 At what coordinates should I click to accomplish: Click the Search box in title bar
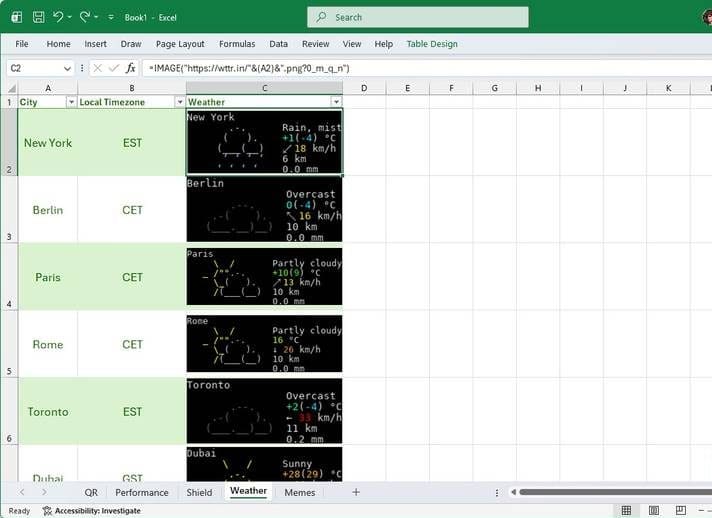[418, 17]
